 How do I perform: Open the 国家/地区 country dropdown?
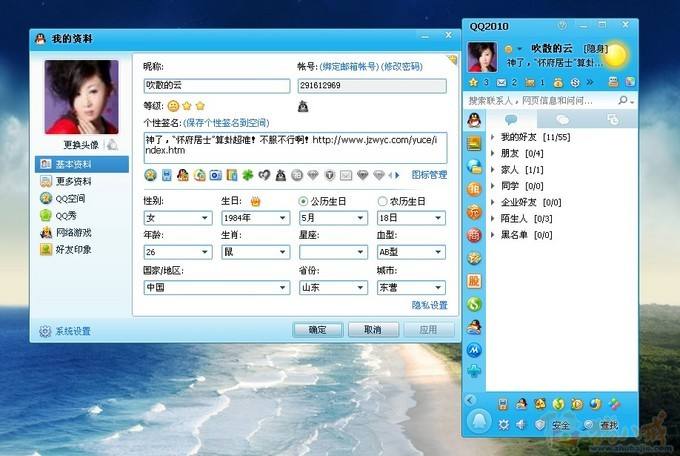[x=217, y=288]
